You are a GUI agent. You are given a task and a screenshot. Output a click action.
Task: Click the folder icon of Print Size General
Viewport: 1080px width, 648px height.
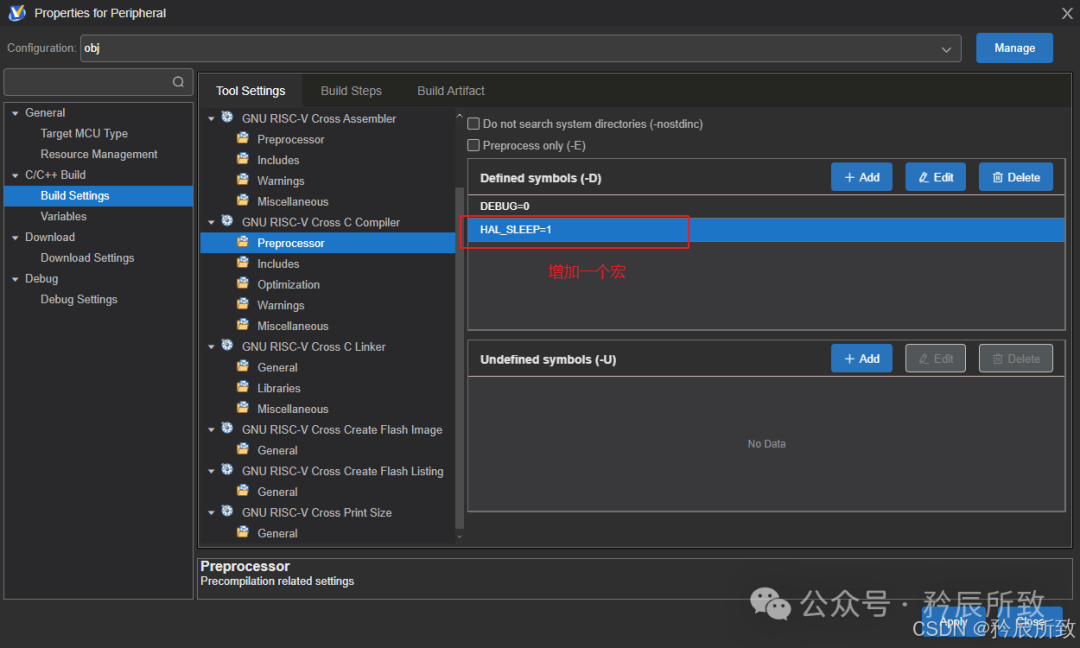[242, 532]
